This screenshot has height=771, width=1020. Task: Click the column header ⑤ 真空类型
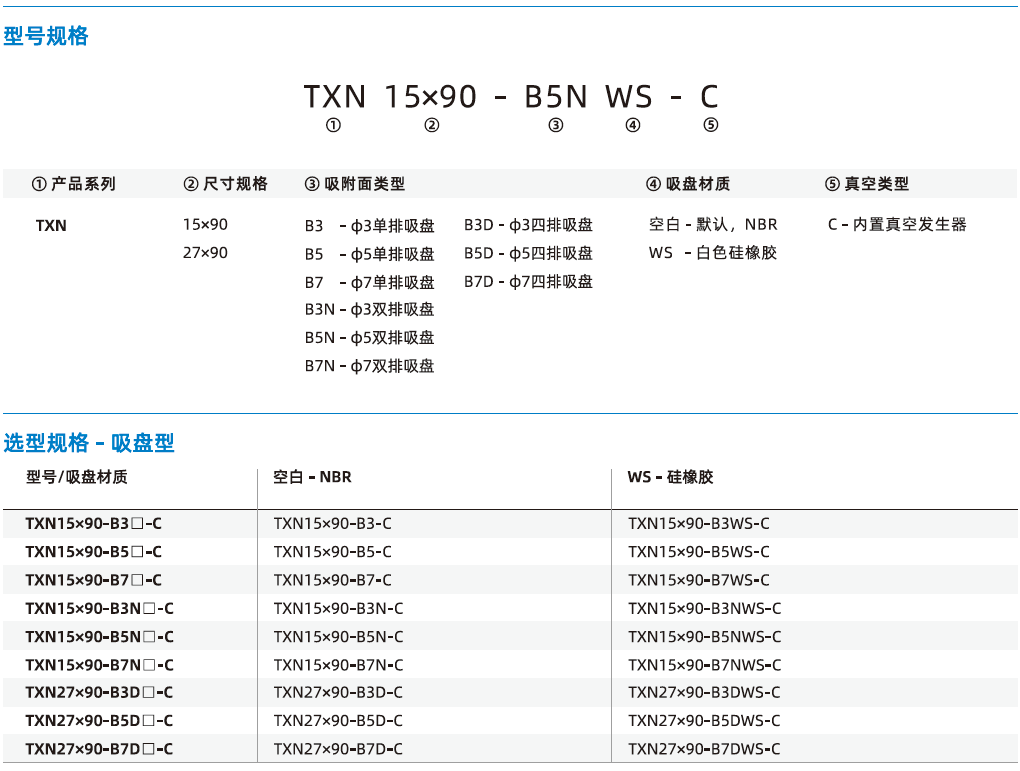[866, 184]
